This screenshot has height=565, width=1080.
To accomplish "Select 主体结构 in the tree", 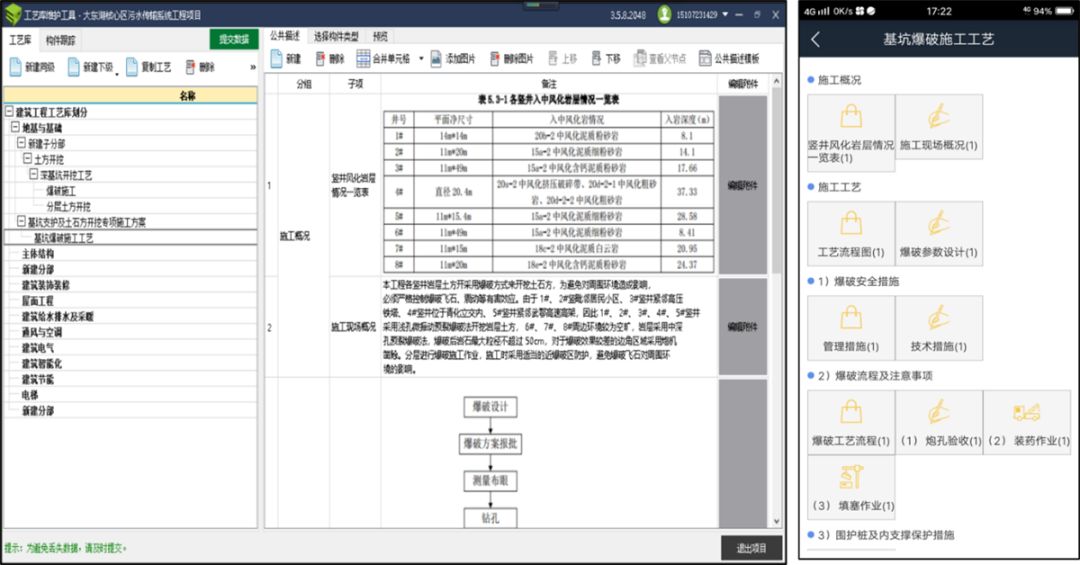I will [x=37, y=254].
